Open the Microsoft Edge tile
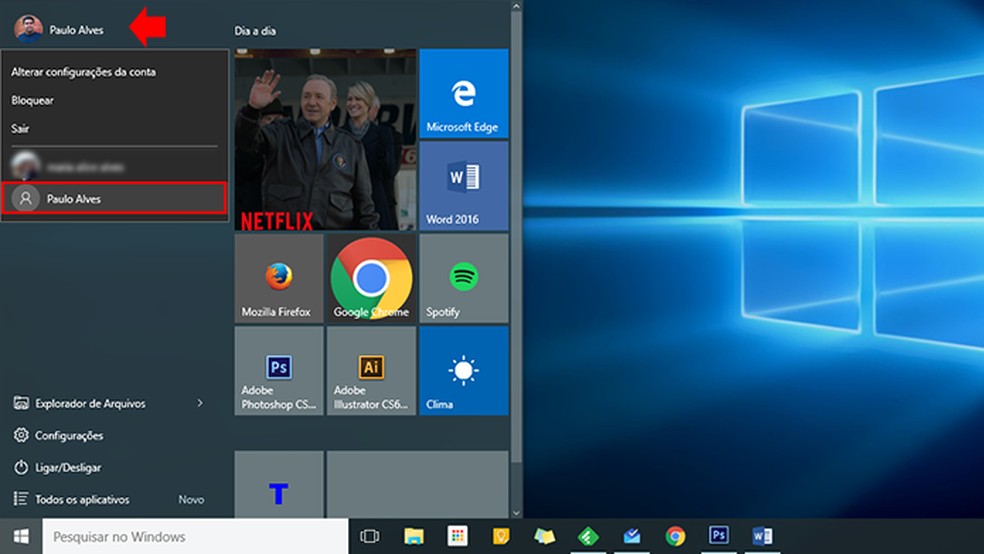The height and width of the screenshot is (554, 984). point(463,93)
